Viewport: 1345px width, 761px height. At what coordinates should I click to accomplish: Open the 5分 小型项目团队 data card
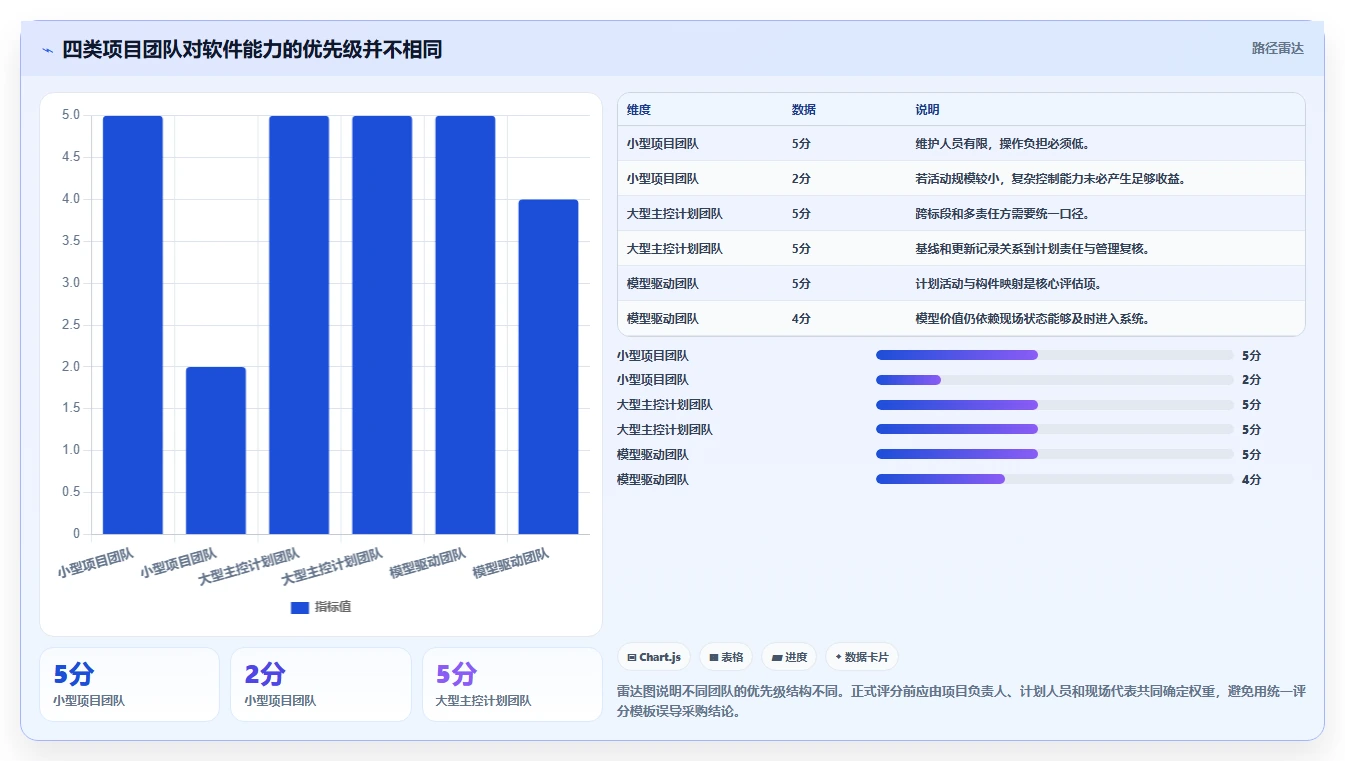[x=129, y=684]
